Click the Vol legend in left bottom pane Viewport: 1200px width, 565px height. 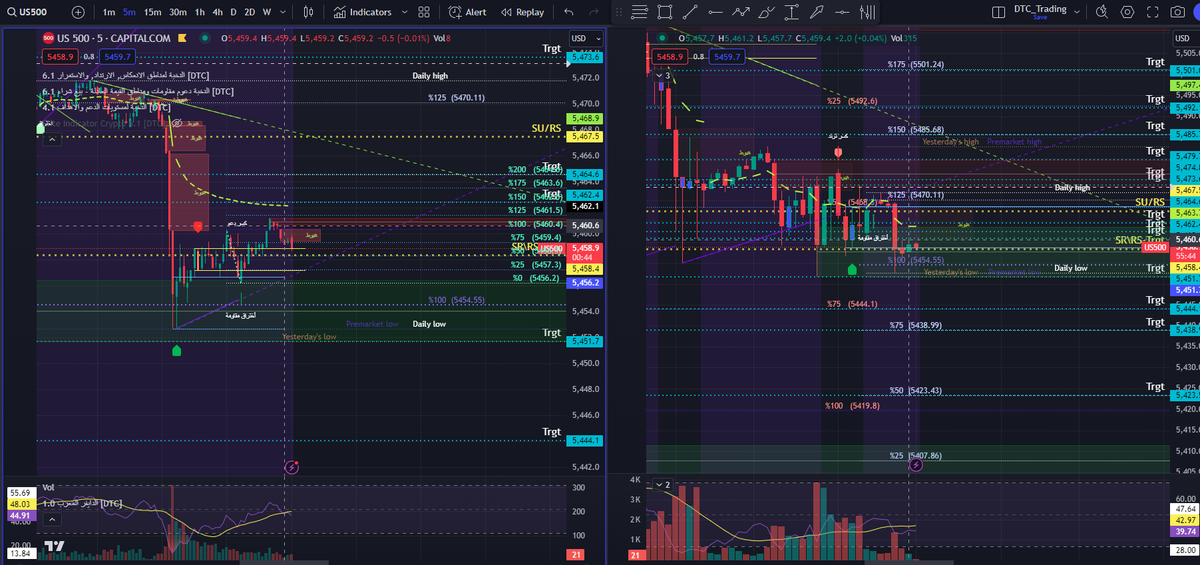click(48, 486)
